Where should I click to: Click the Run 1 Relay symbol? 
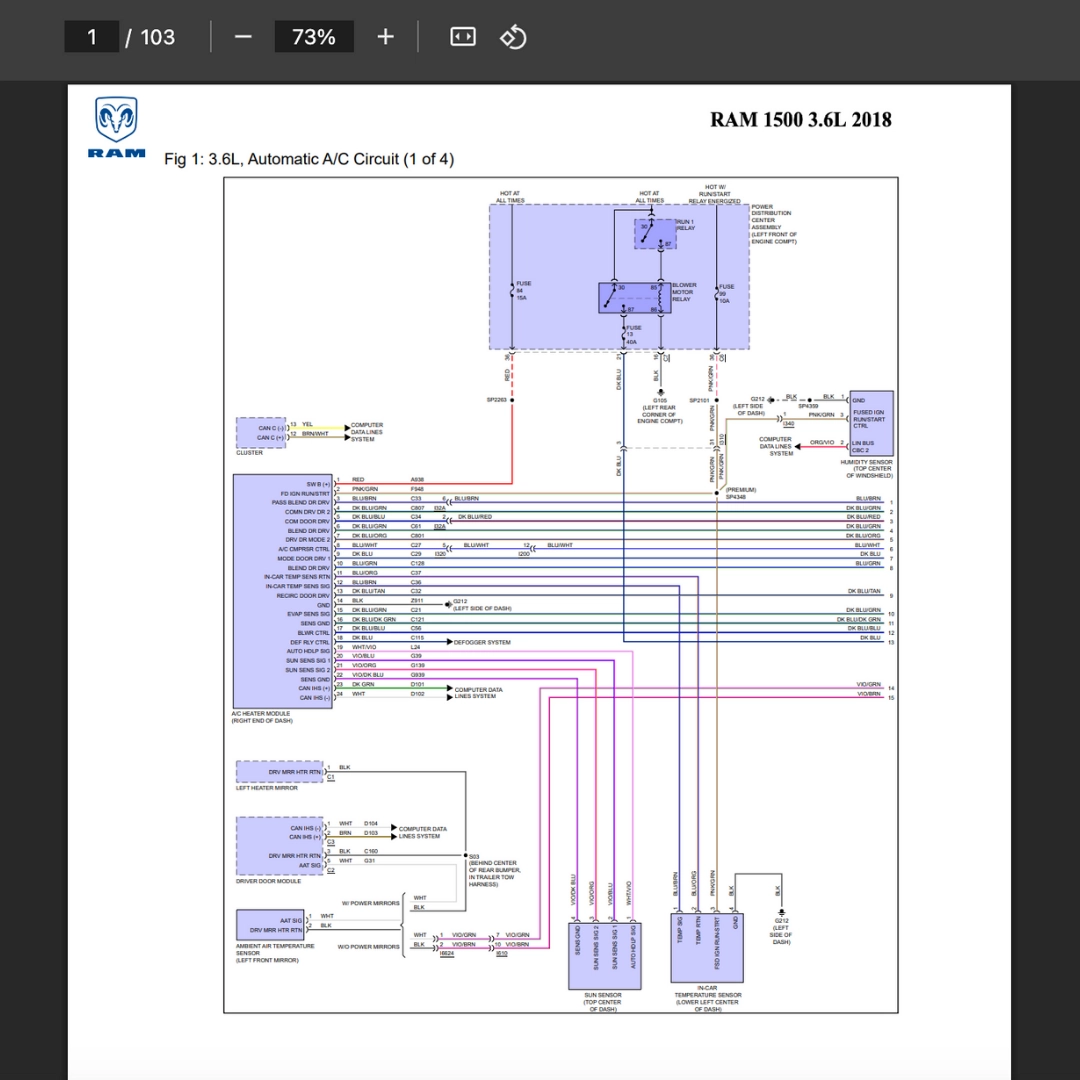[x=654, y=233]
